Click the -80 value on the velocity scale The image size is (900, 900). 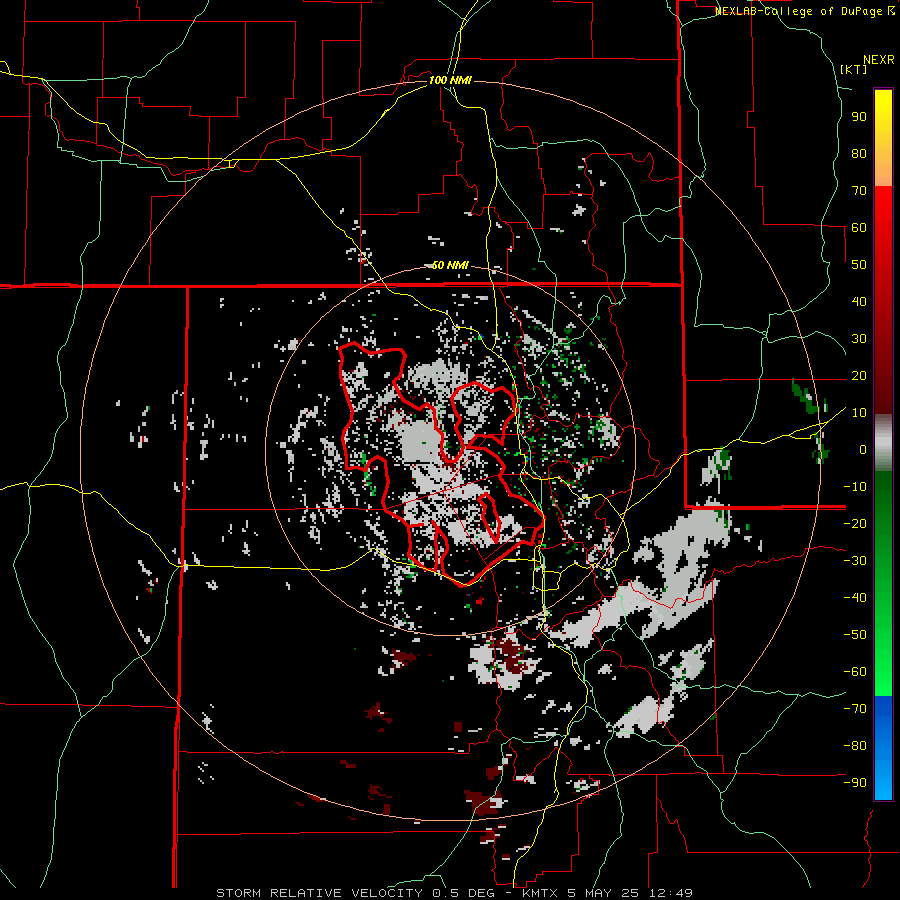(855, 746)
